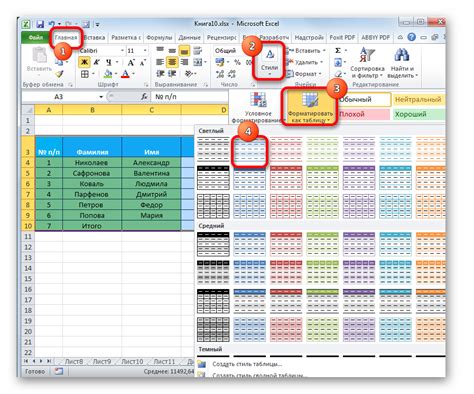Decrease font size with the small A icon
Screen dimensions: 474x394
coord(142,62)
